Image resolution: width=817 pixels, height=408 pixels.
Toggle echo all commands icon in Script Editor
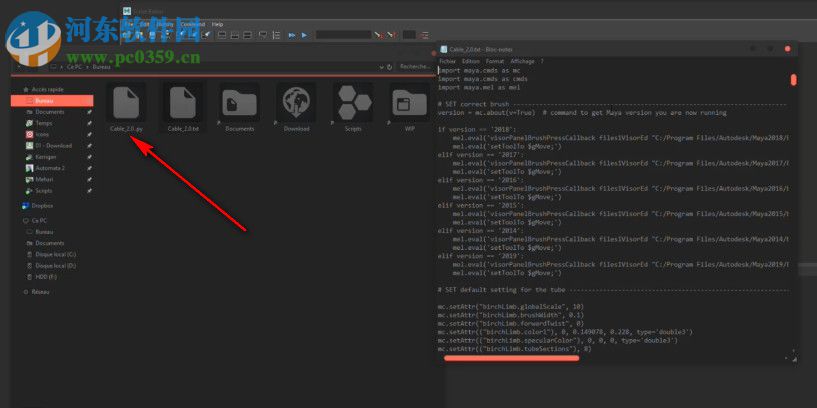coord(263,35)
